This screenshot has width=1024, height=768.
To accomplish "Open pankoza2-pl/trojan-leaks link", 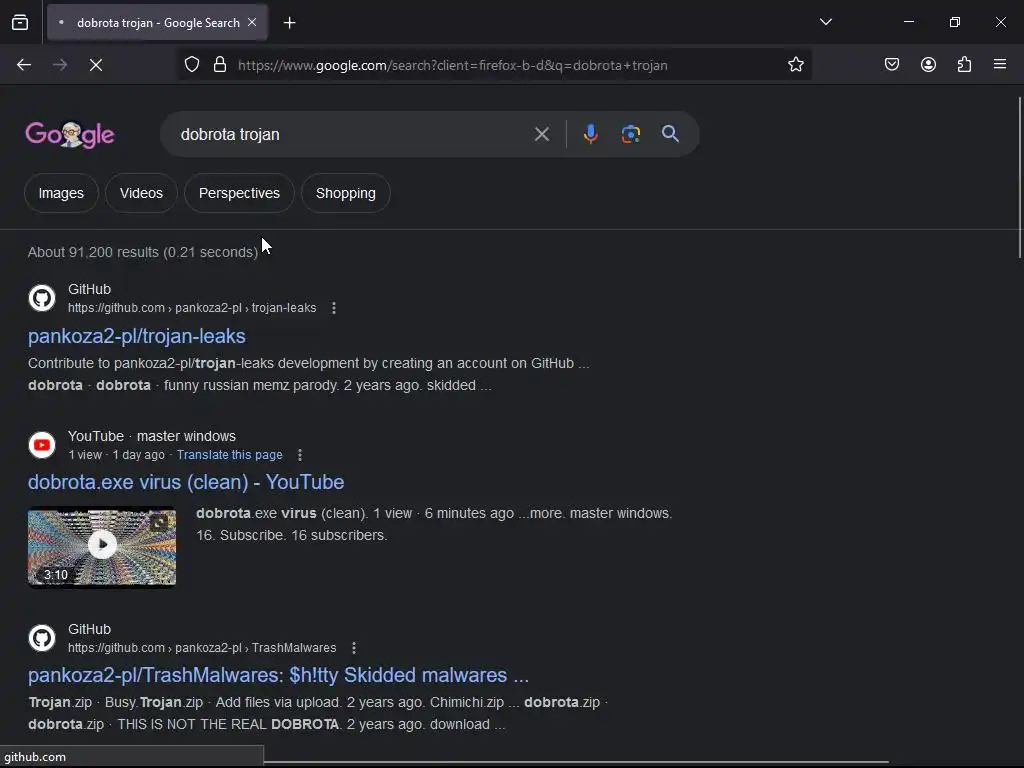I will coord(136,336).
